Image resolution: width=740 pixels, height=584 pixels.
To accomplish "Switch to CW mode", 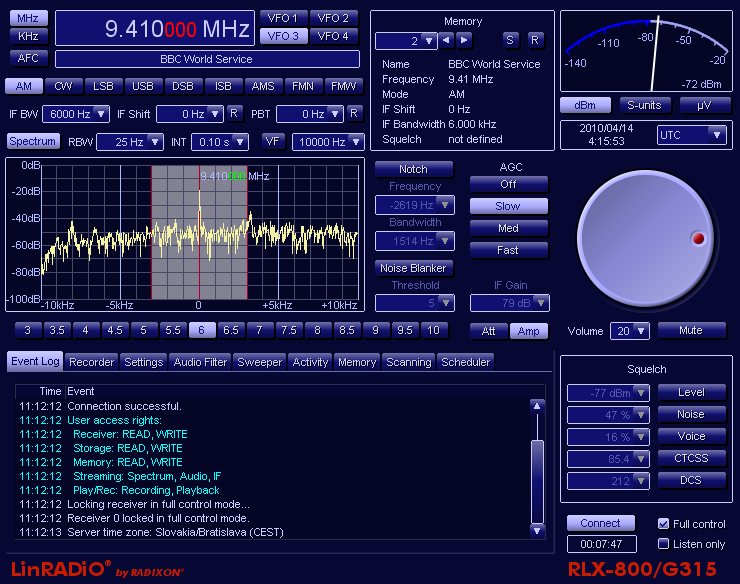I will point(63,86).
